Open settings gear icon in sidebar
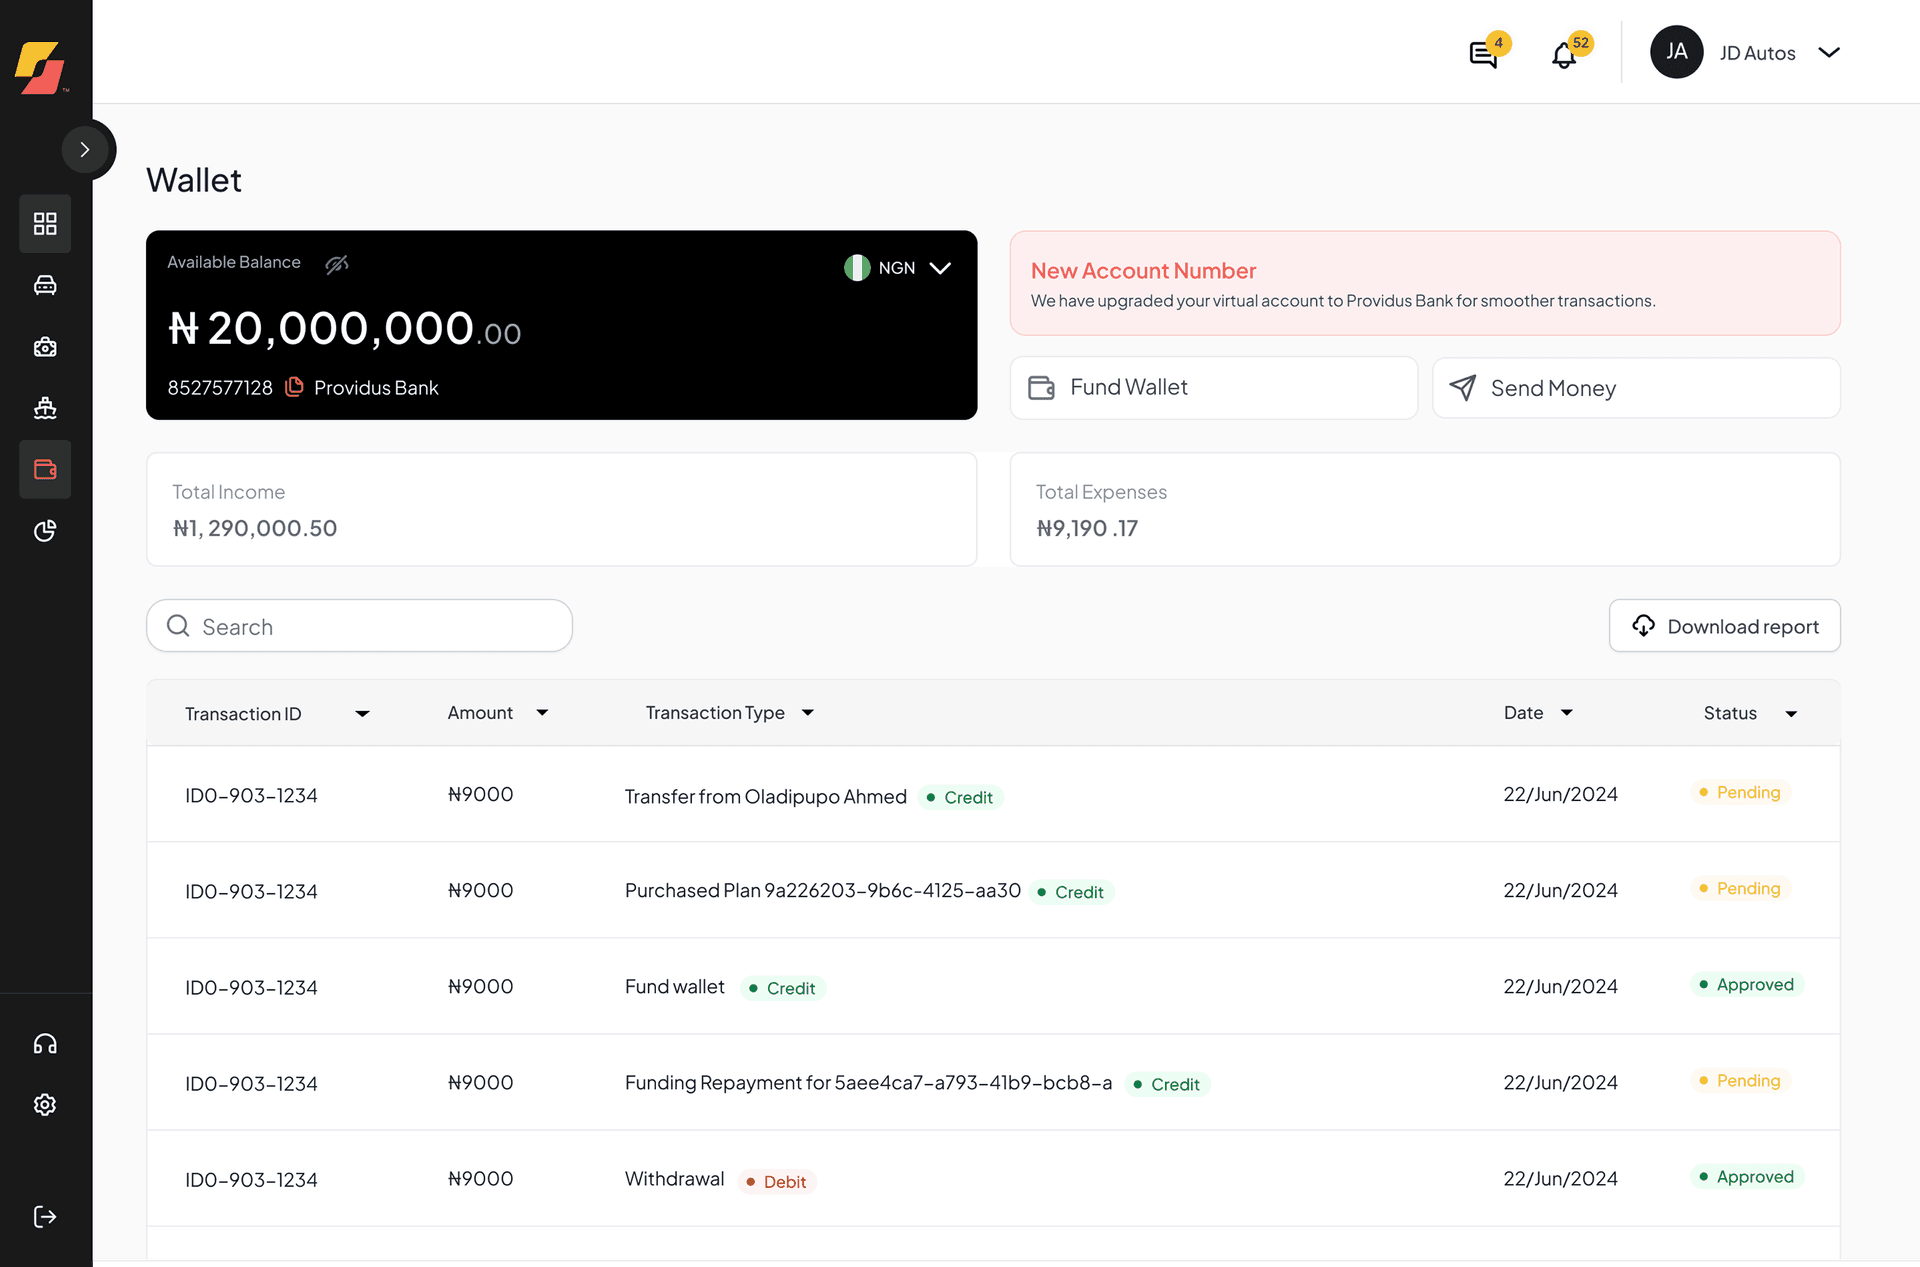Screen dimensions: 1920x1267 tap(45, 1105)
